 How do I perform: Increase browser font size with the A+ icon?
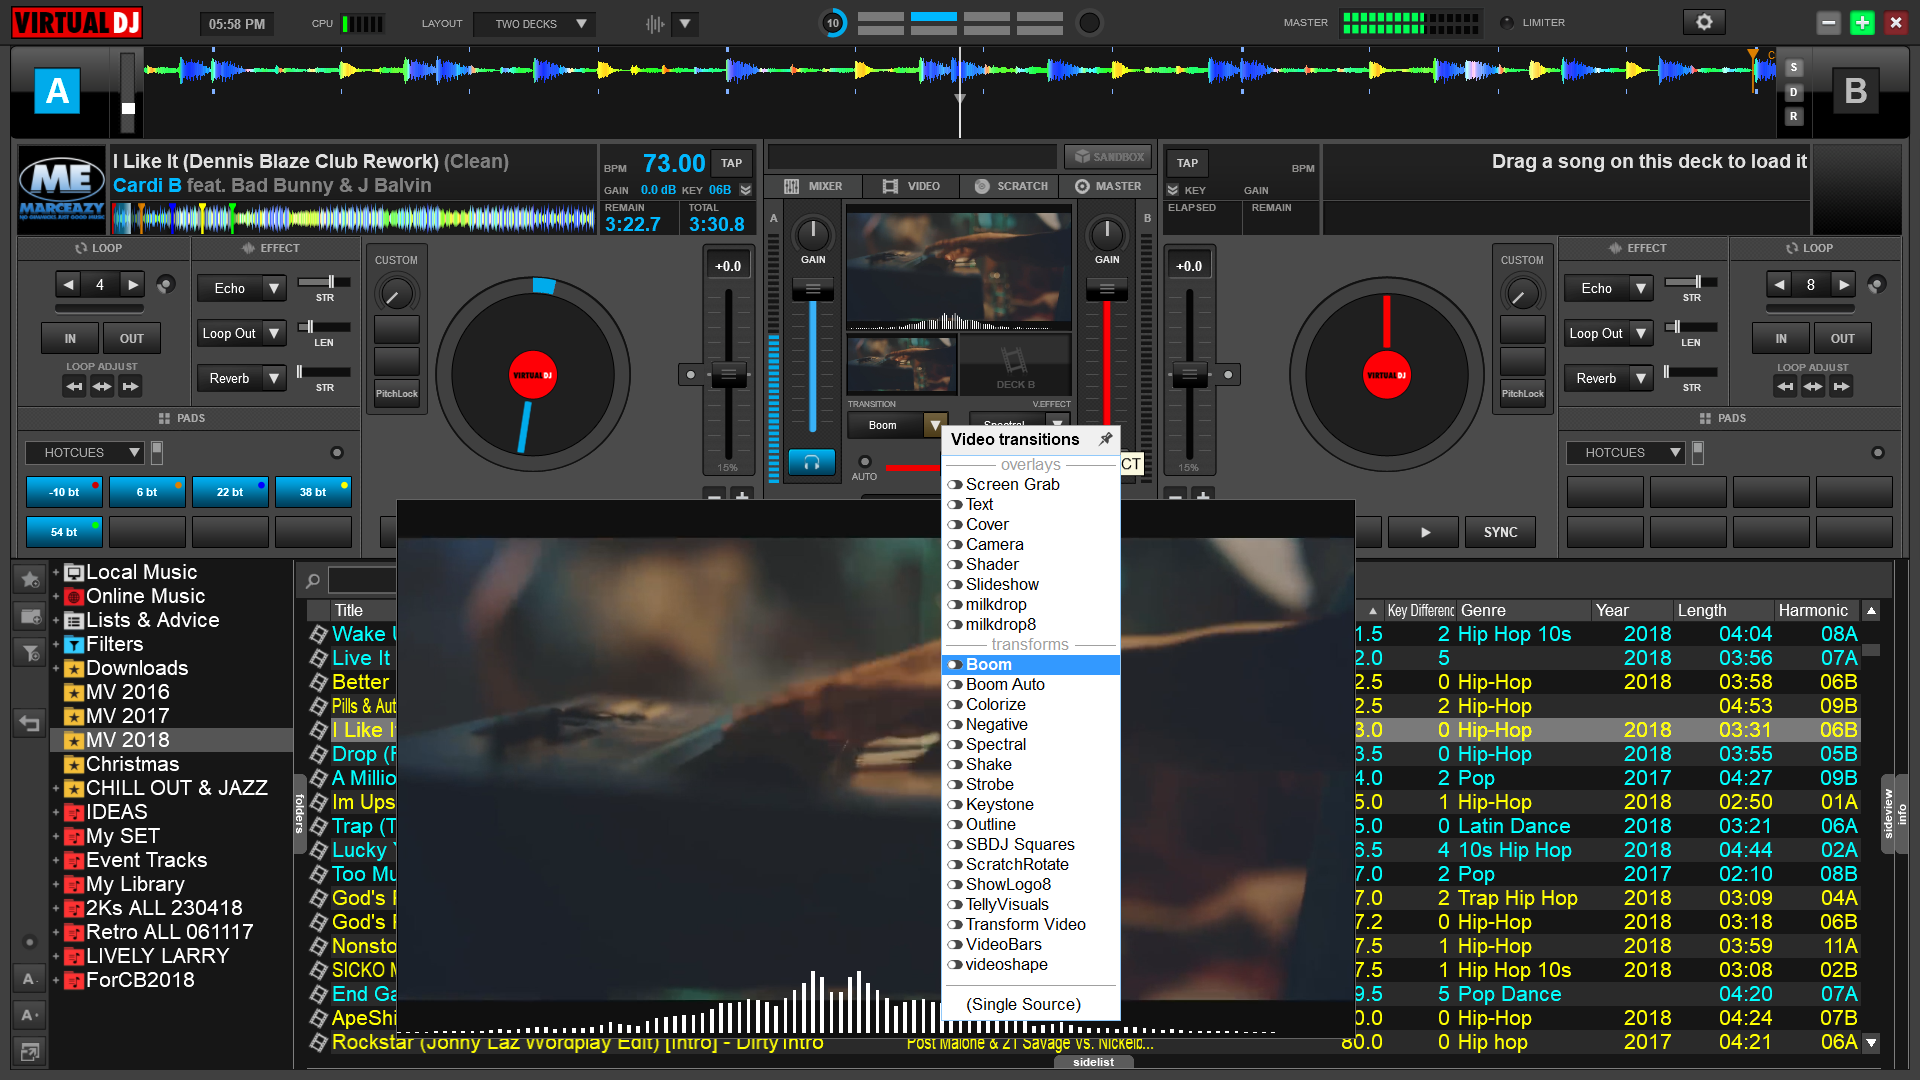[x=30, y=1015]
